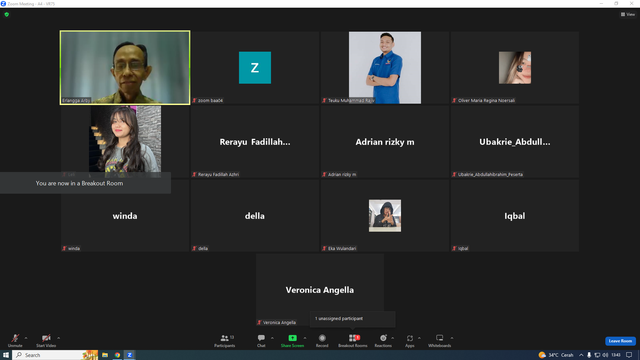
Task: Select Oliver Maria Regina Noersali's tile
Action: 515,67
